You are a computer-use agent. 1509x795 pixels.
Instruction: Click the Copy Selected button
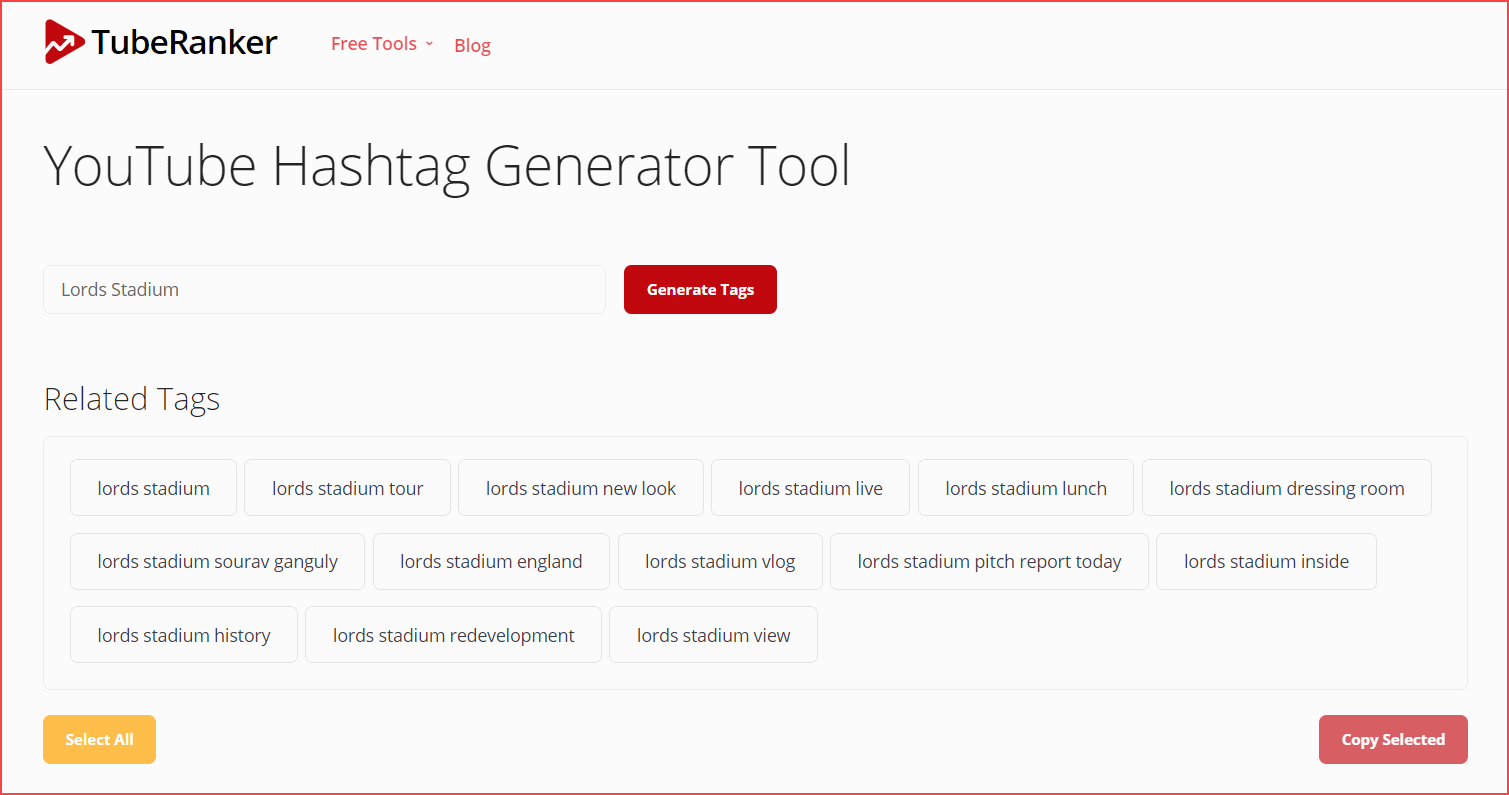(x=1393, y=739)
